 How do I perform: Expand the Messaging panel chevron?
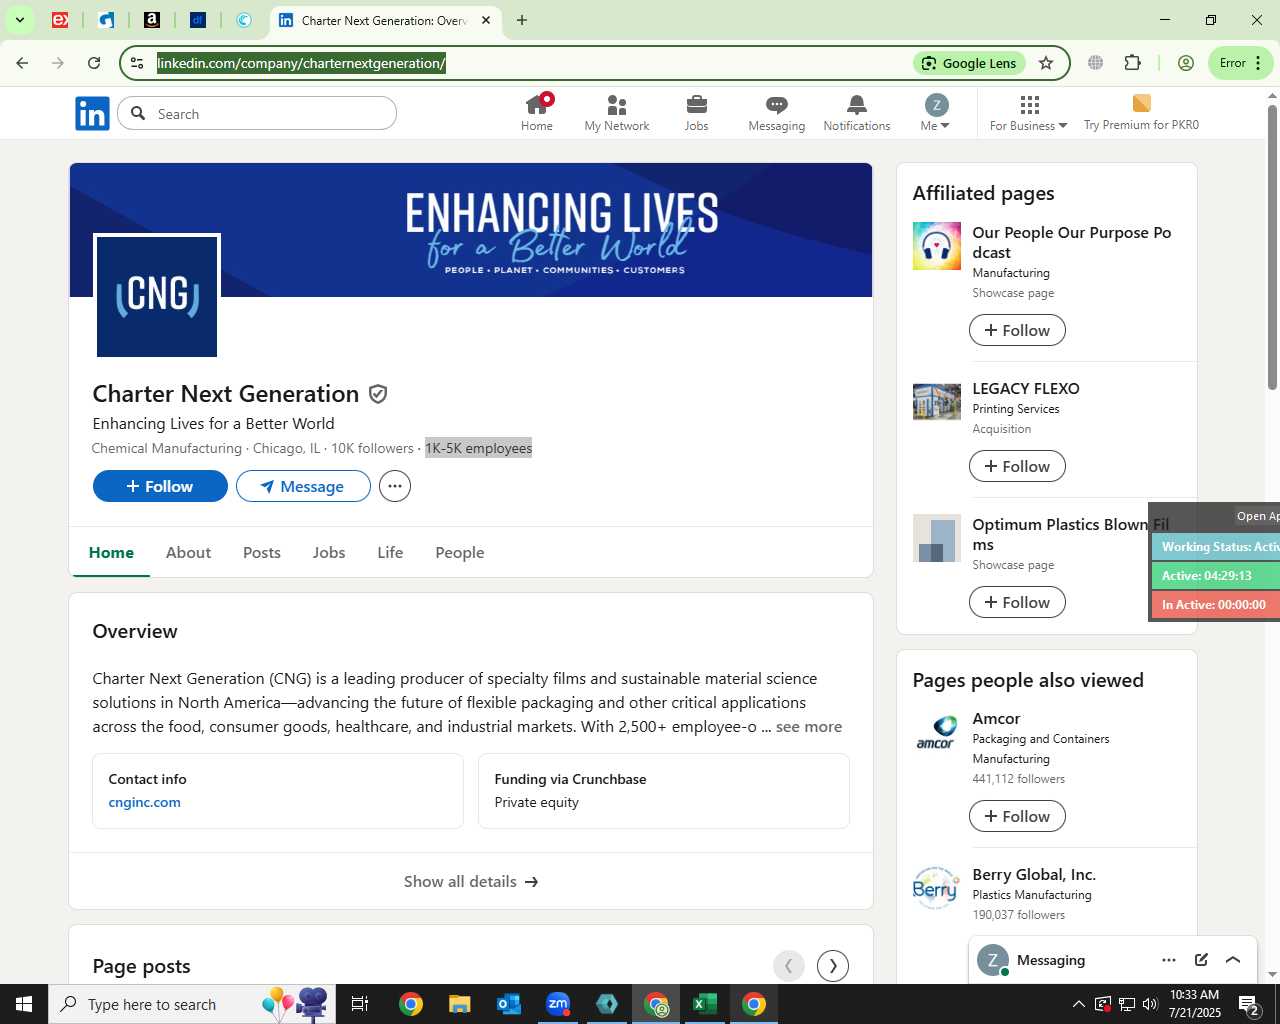pyautogui.click(x=1233, y=960)
